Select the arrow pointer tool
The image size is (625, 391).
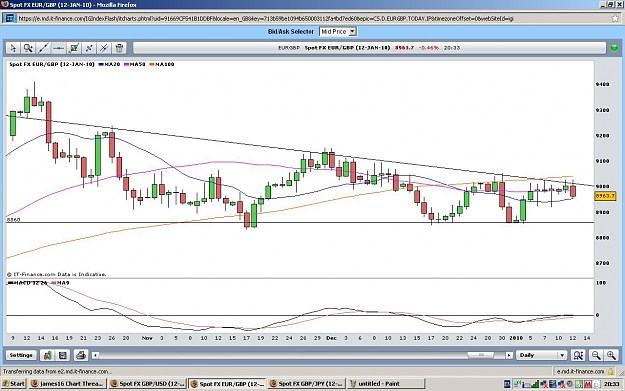point(13,48)
